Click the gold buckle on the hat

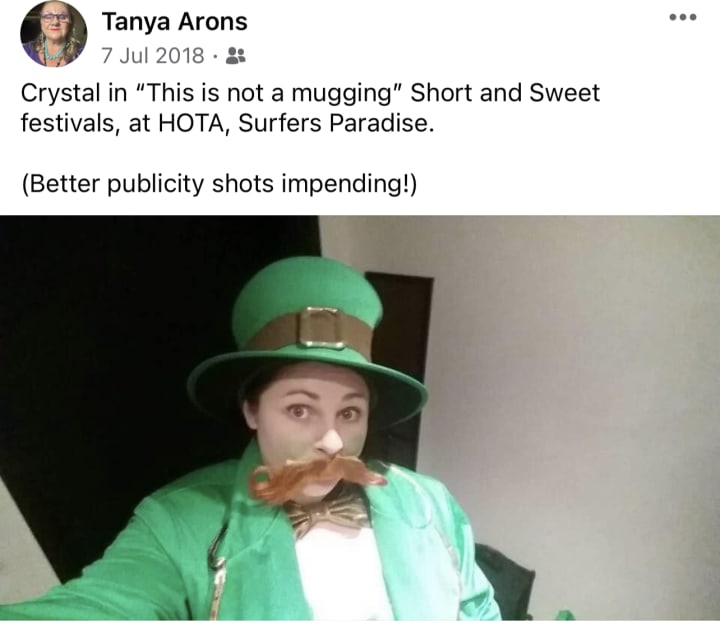321,328
